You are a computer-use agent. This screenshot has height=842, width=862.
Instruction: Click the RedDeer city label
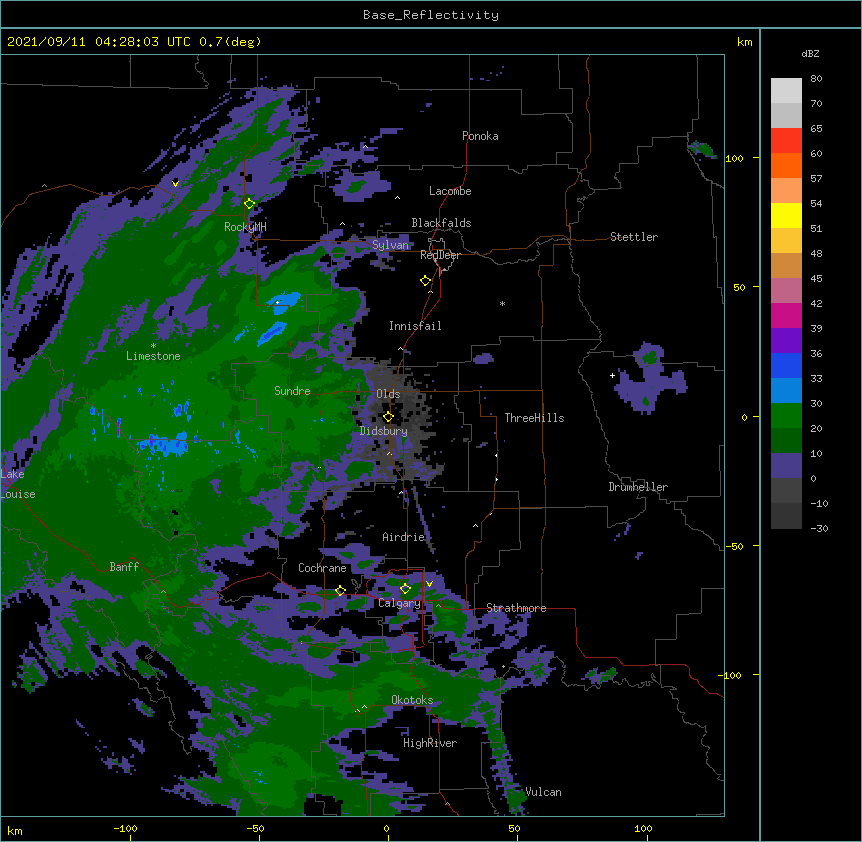(x=440, y=255)
